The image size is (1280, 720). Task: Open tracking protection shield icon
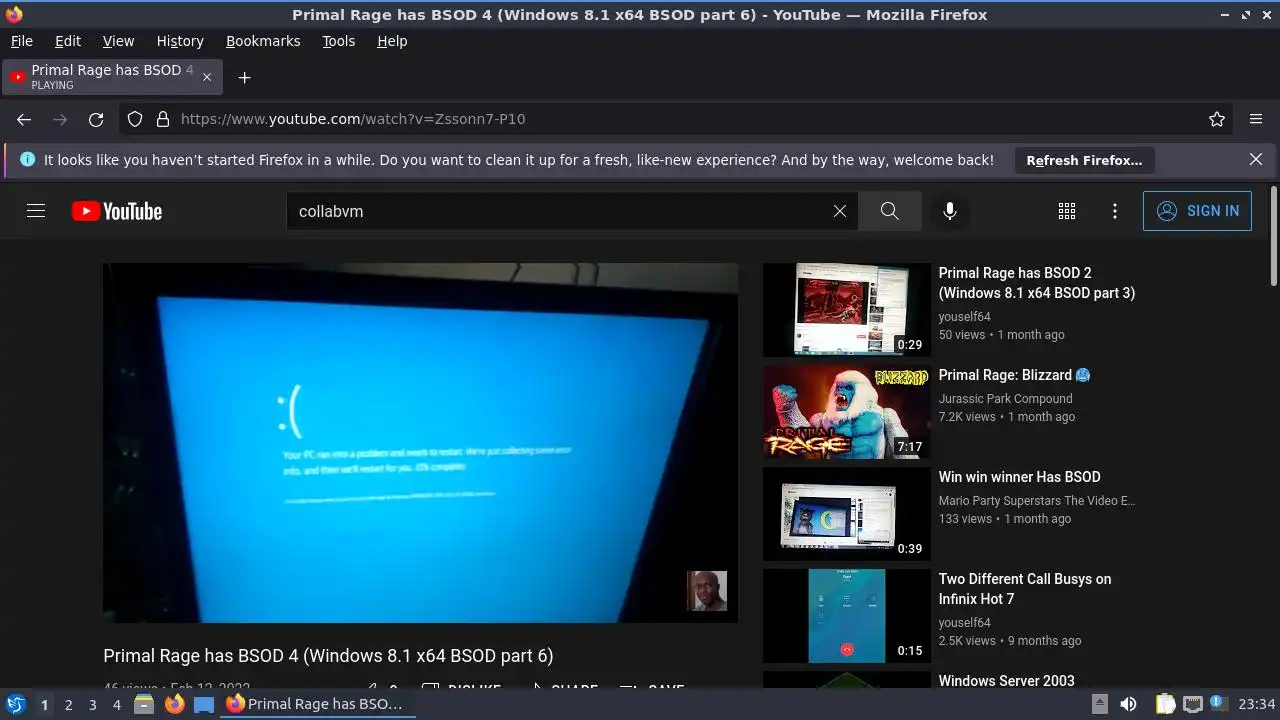pyautogui.click(x=135, y=119)
